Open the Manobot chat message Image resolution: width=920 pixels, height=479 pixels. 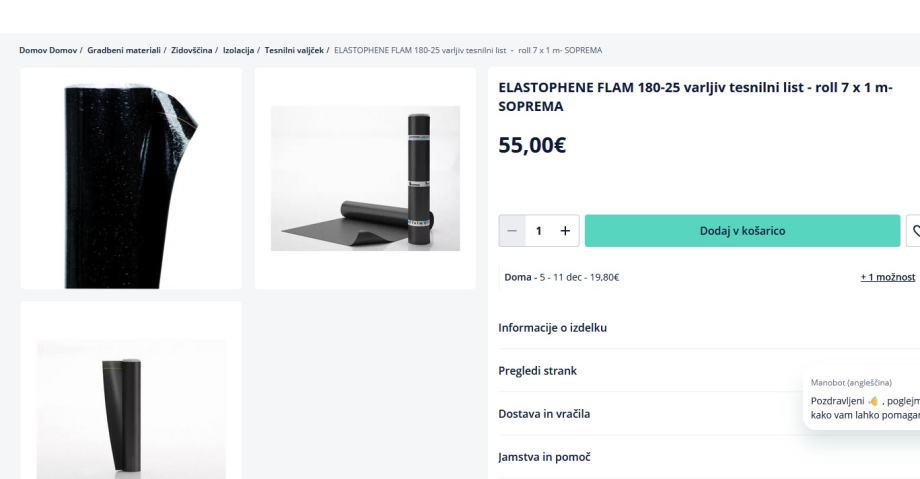[862, 399]
